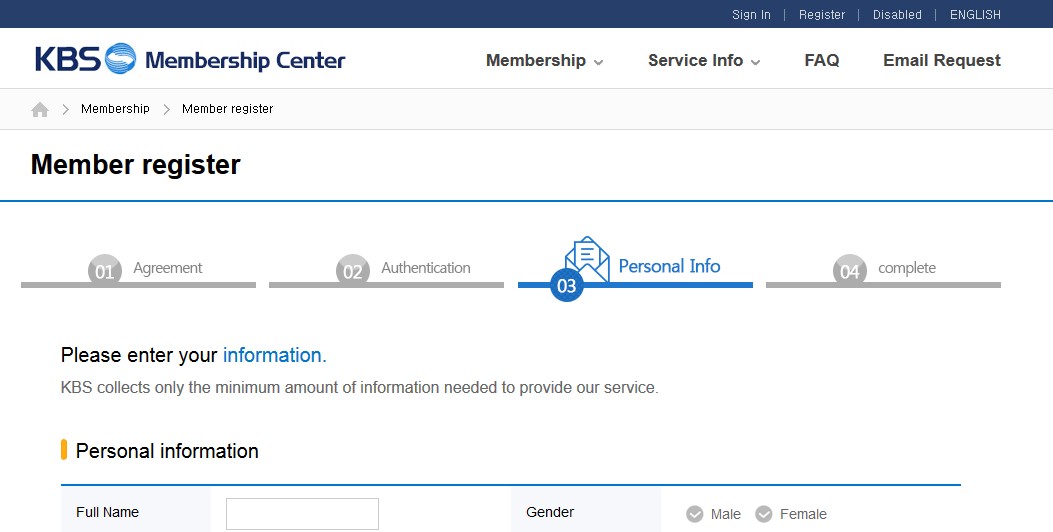1053x532 pixels.
Task: Expand the Service Info menu dropdown
Action: click(x=704, y=61)
